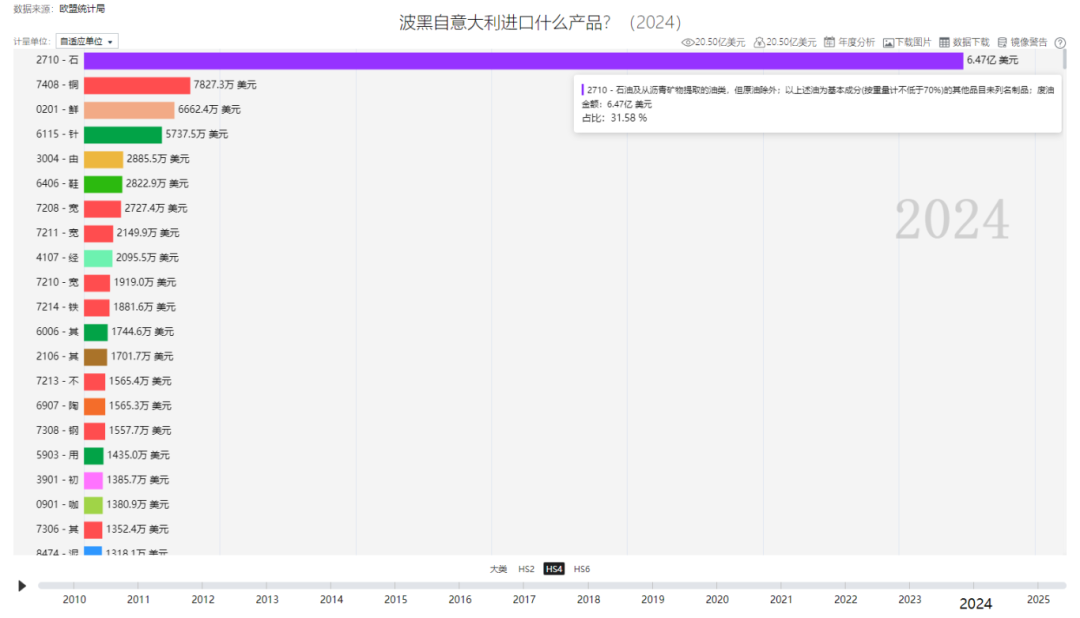Move timeline to year 2010
The height and width of the screenshot is (618, 1080).
pos(74,600)
